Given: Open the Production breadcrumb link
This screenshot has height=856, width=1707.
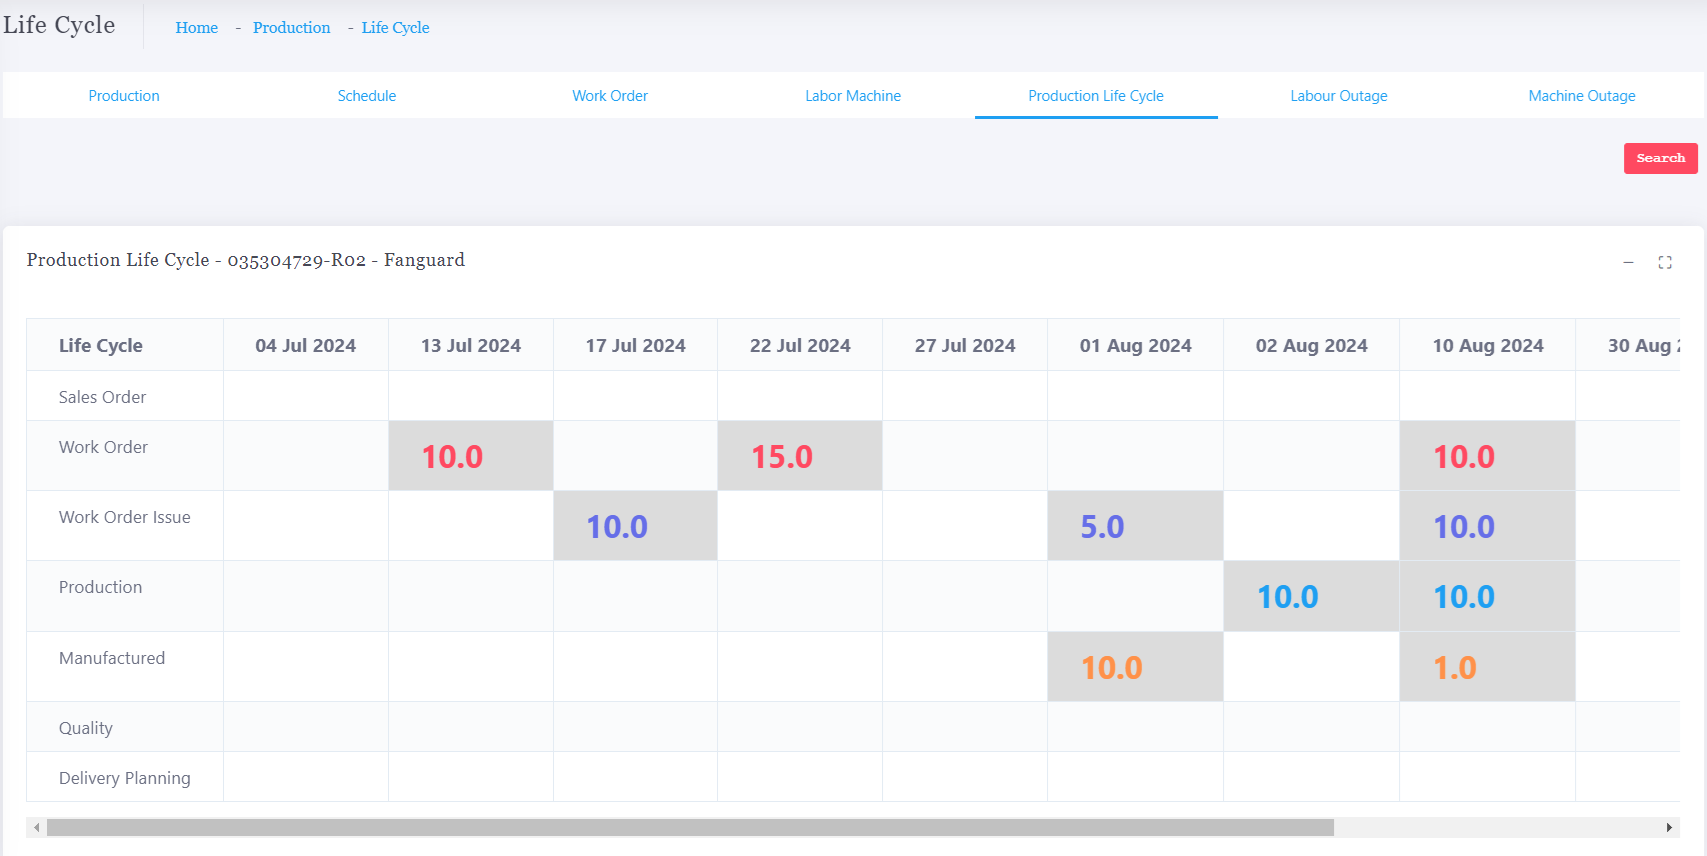Looking at the screenshot, I should [291, 28].
